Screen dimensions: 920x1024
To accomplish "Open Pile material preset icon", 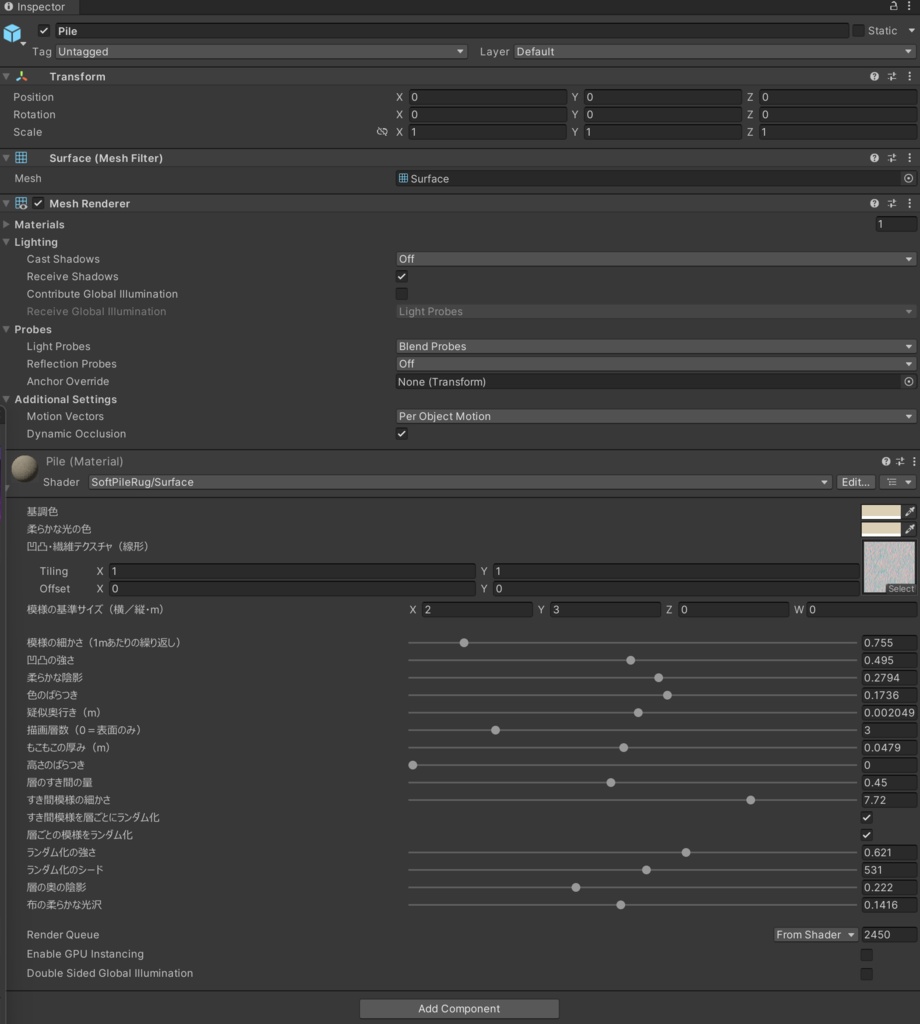I will pyautogui.click(x=900, y=461).
